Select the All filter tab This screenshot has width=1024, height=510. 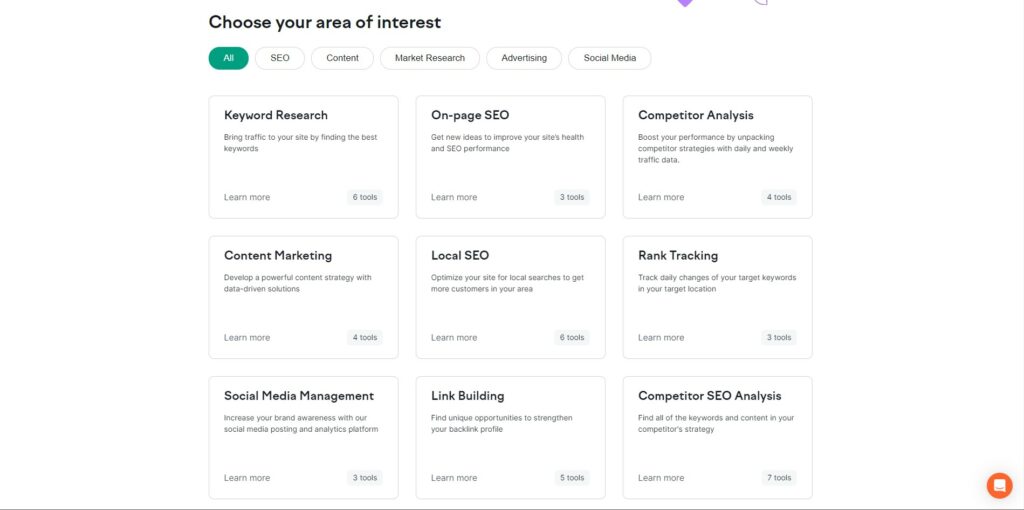pyautogui.click(x=229, y=58)
